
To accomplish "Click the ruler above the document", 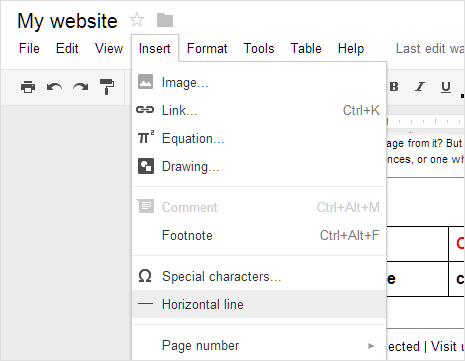I will 426,122.
